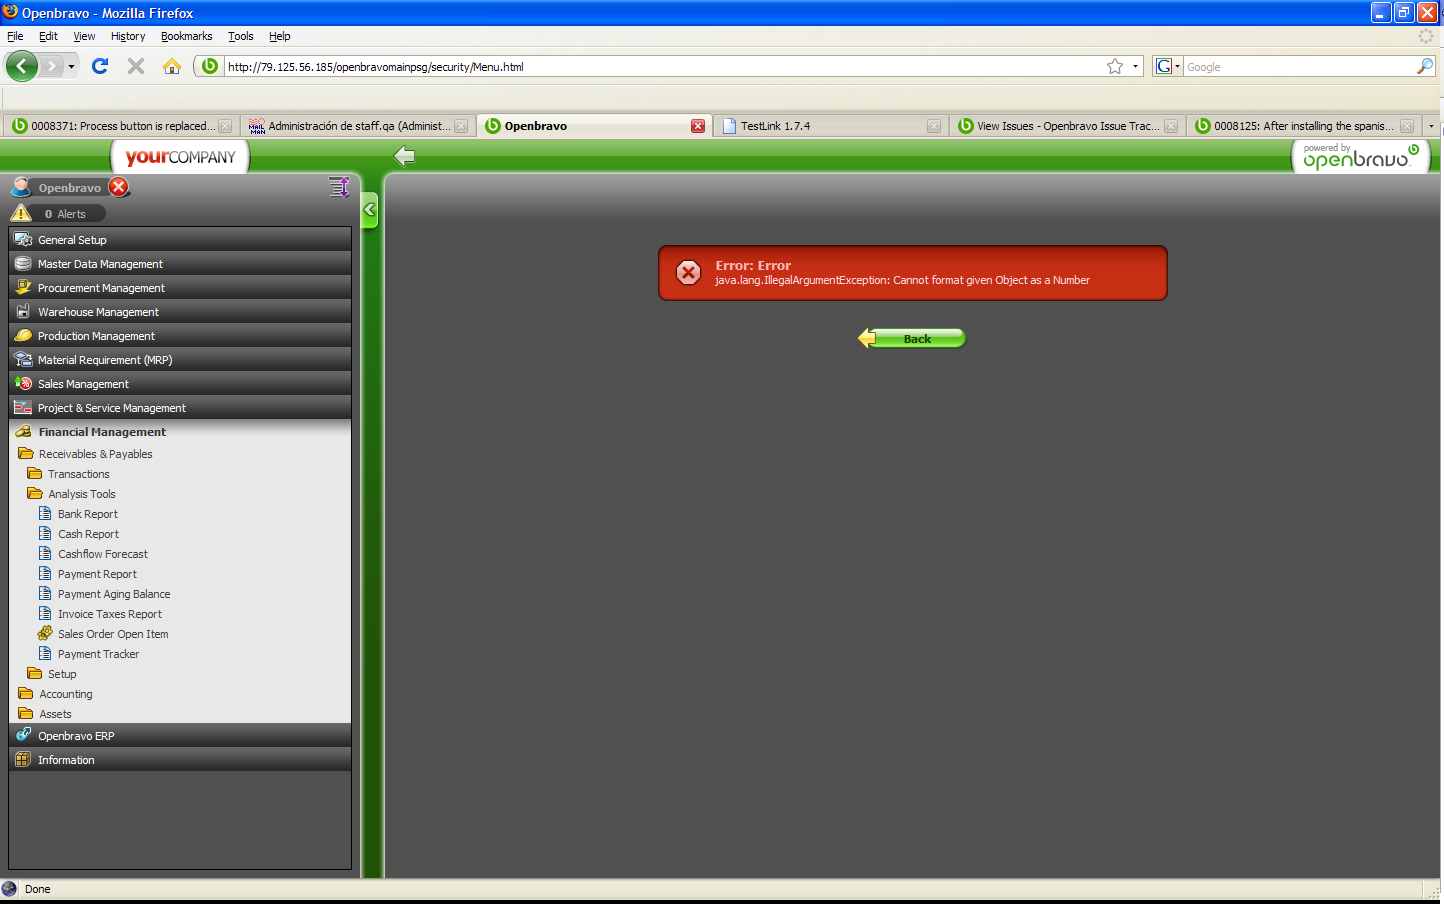Click the Openbravo ERP menu icon
This screenshot has height=904, width=1444.
pos(23,735)
